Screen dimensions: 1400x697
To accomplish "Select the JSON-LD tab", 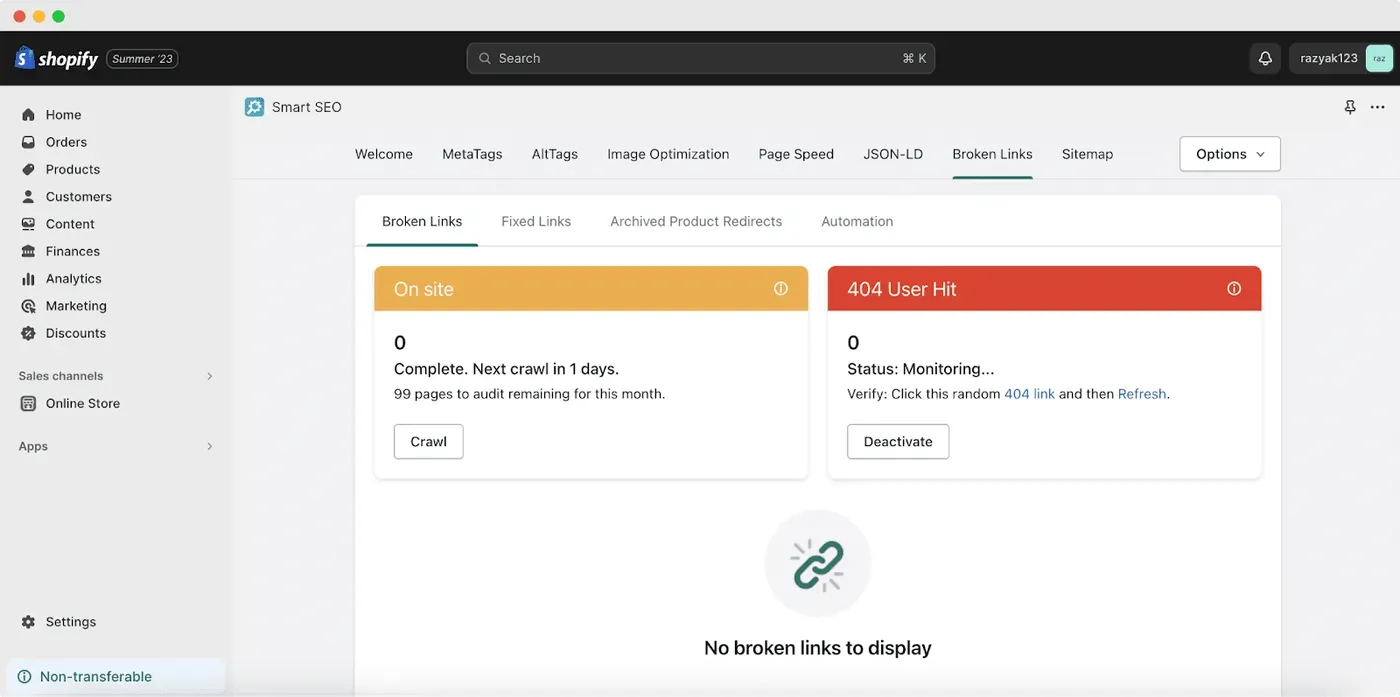I will (893, 154).
